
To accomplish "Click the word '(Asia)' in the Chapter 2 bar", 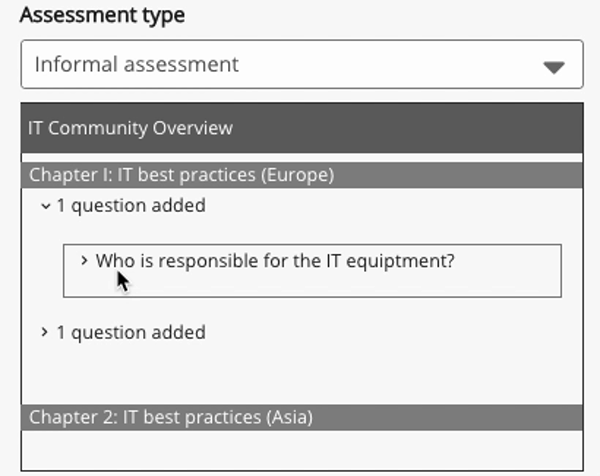I will 289,417.
